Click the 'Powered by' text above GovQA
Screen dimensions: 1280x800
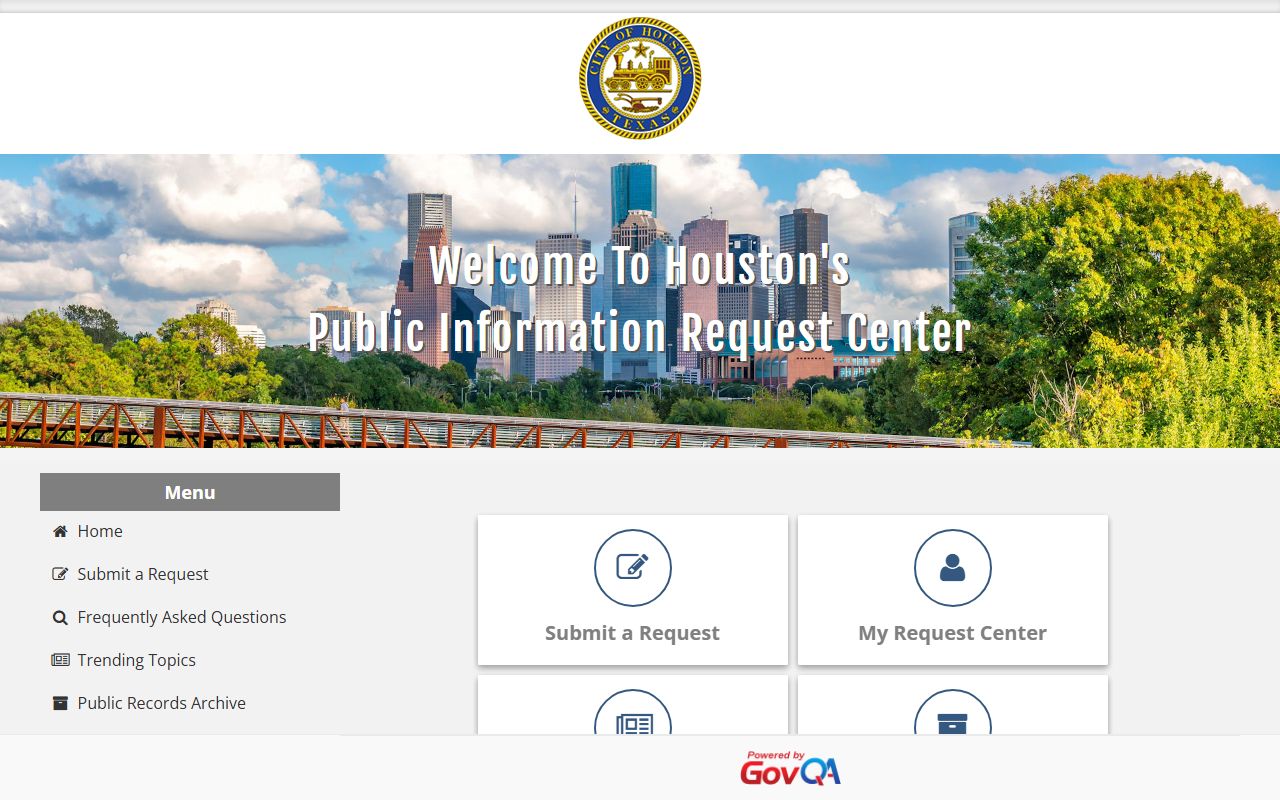(x=775, y=755)
